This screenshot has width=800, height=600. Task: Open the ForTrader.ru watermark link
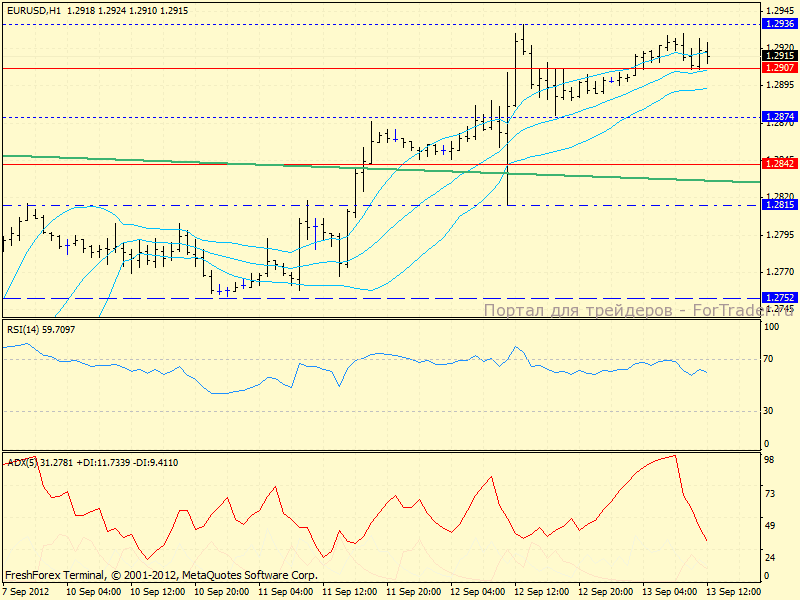point(640,310)
